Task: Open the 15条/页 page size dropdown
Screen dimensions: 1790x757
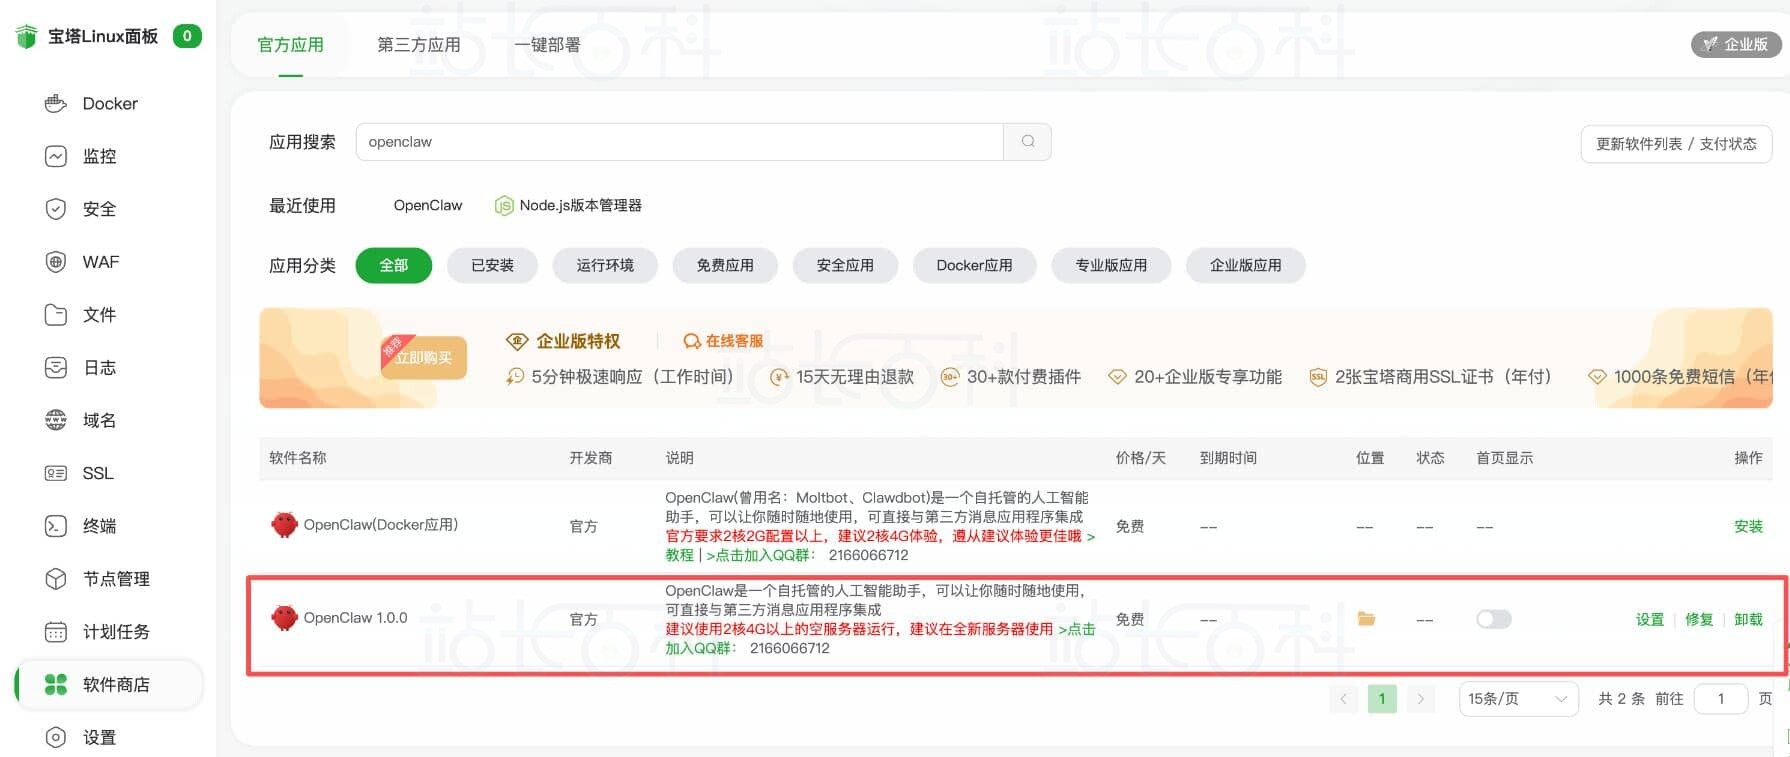Action: tap(1517, 699)
